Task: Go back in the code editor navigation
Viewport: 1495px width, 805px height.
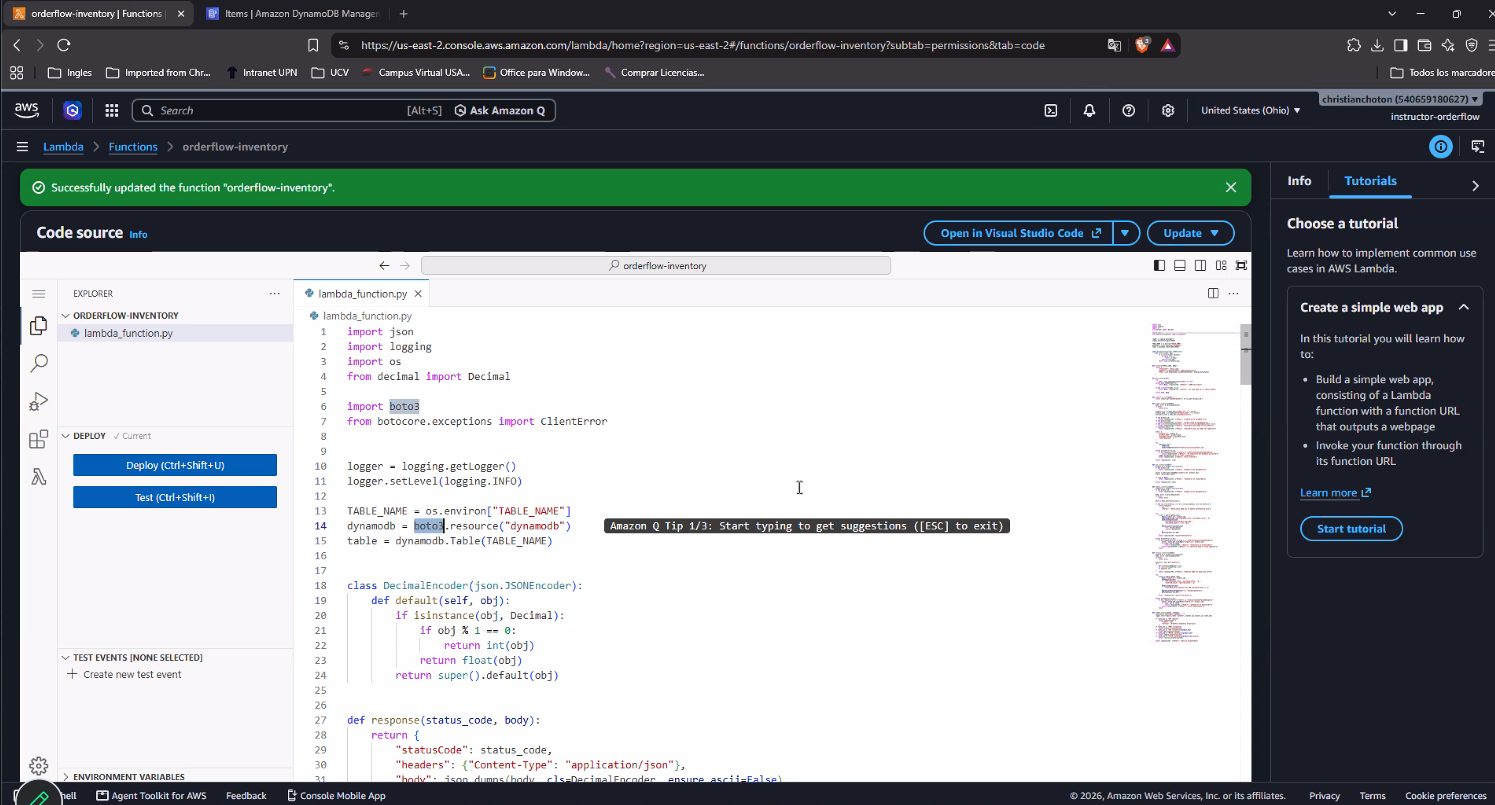Action: (x=384, y=266)
